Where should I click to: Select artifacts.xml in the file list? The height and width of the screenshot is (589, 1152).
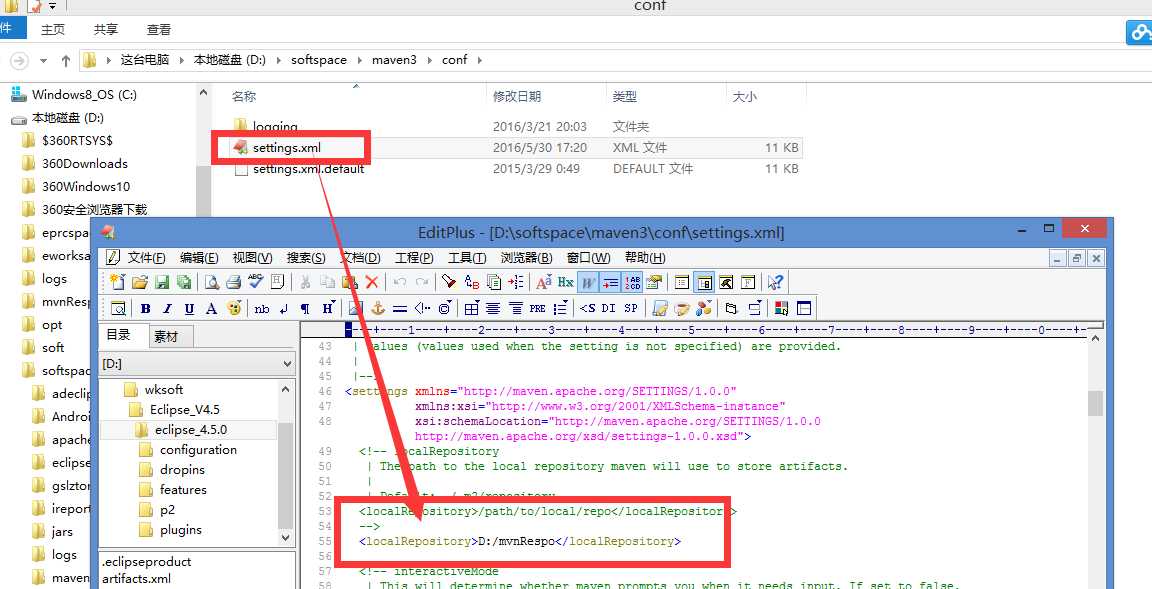(x=136, y=579)
